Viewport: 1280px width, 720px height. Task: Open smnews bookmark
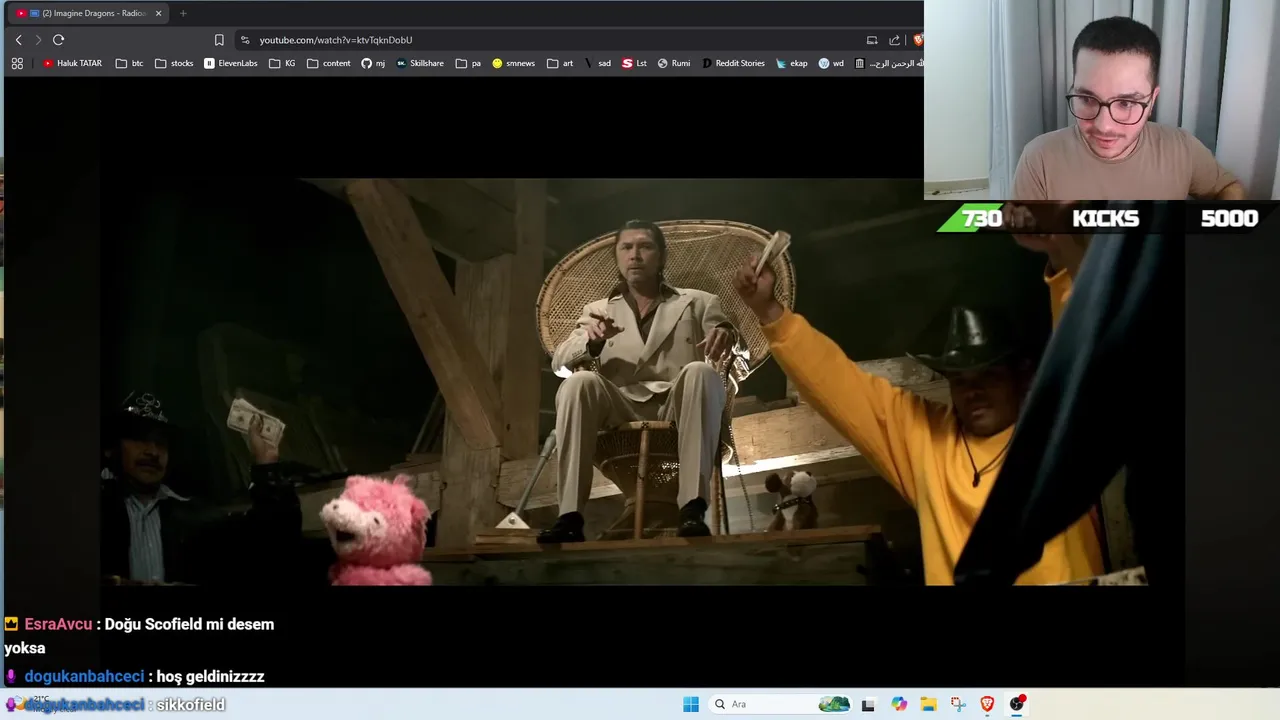pyautogui.click(x=513, y=63)
